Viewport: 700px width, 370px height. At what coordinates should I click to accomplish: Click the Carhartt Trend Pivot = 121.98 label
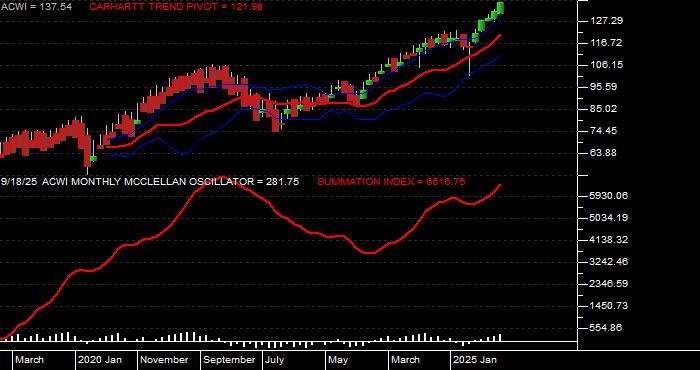pyautogui.click(x=176, y=7)
